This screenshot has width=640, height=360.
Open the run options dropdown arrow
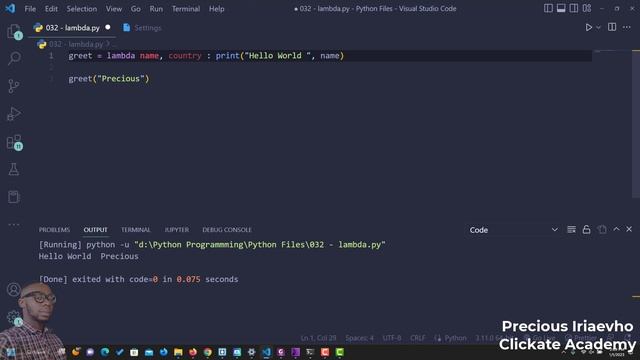coord(598,28)
